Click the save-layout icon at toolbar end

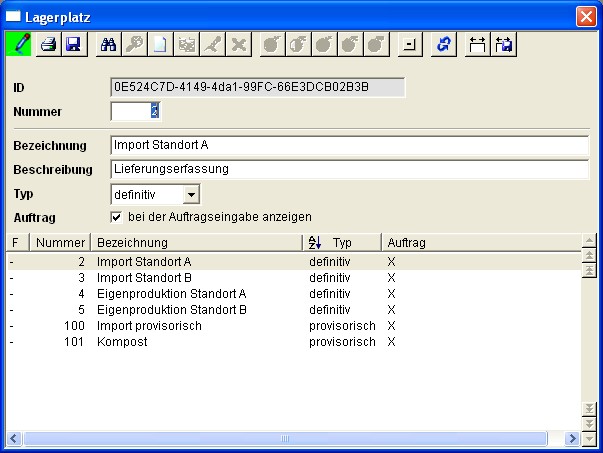pos(503,45)
